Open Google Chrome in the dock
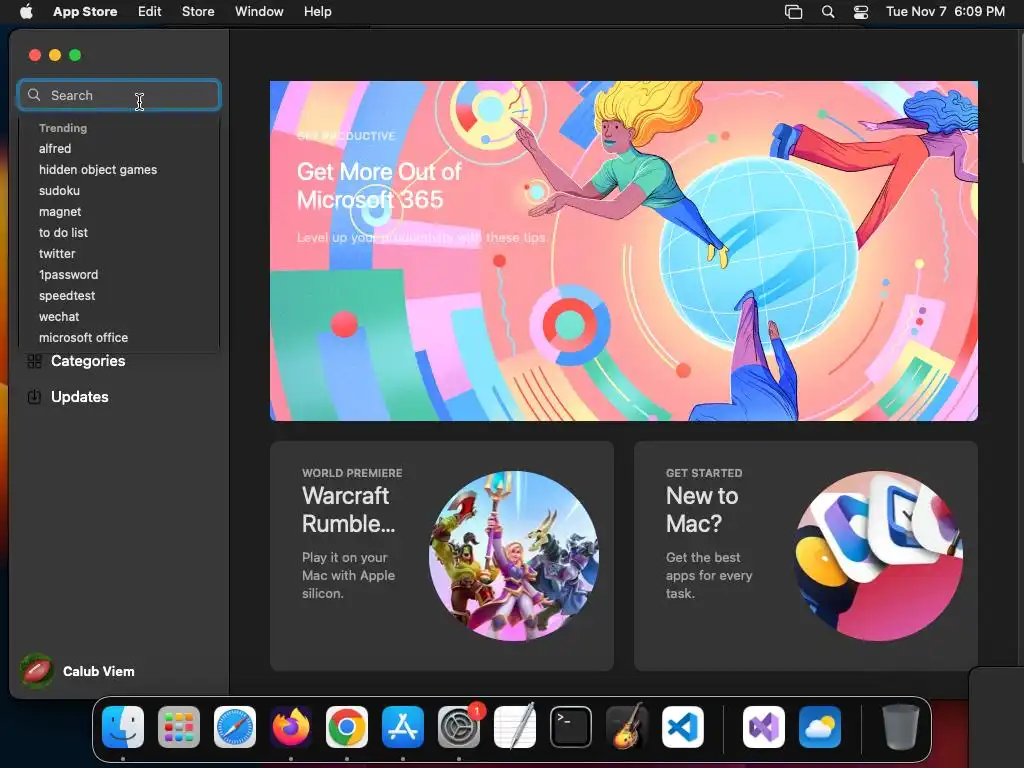1024x768 pixels. (347, 727)
